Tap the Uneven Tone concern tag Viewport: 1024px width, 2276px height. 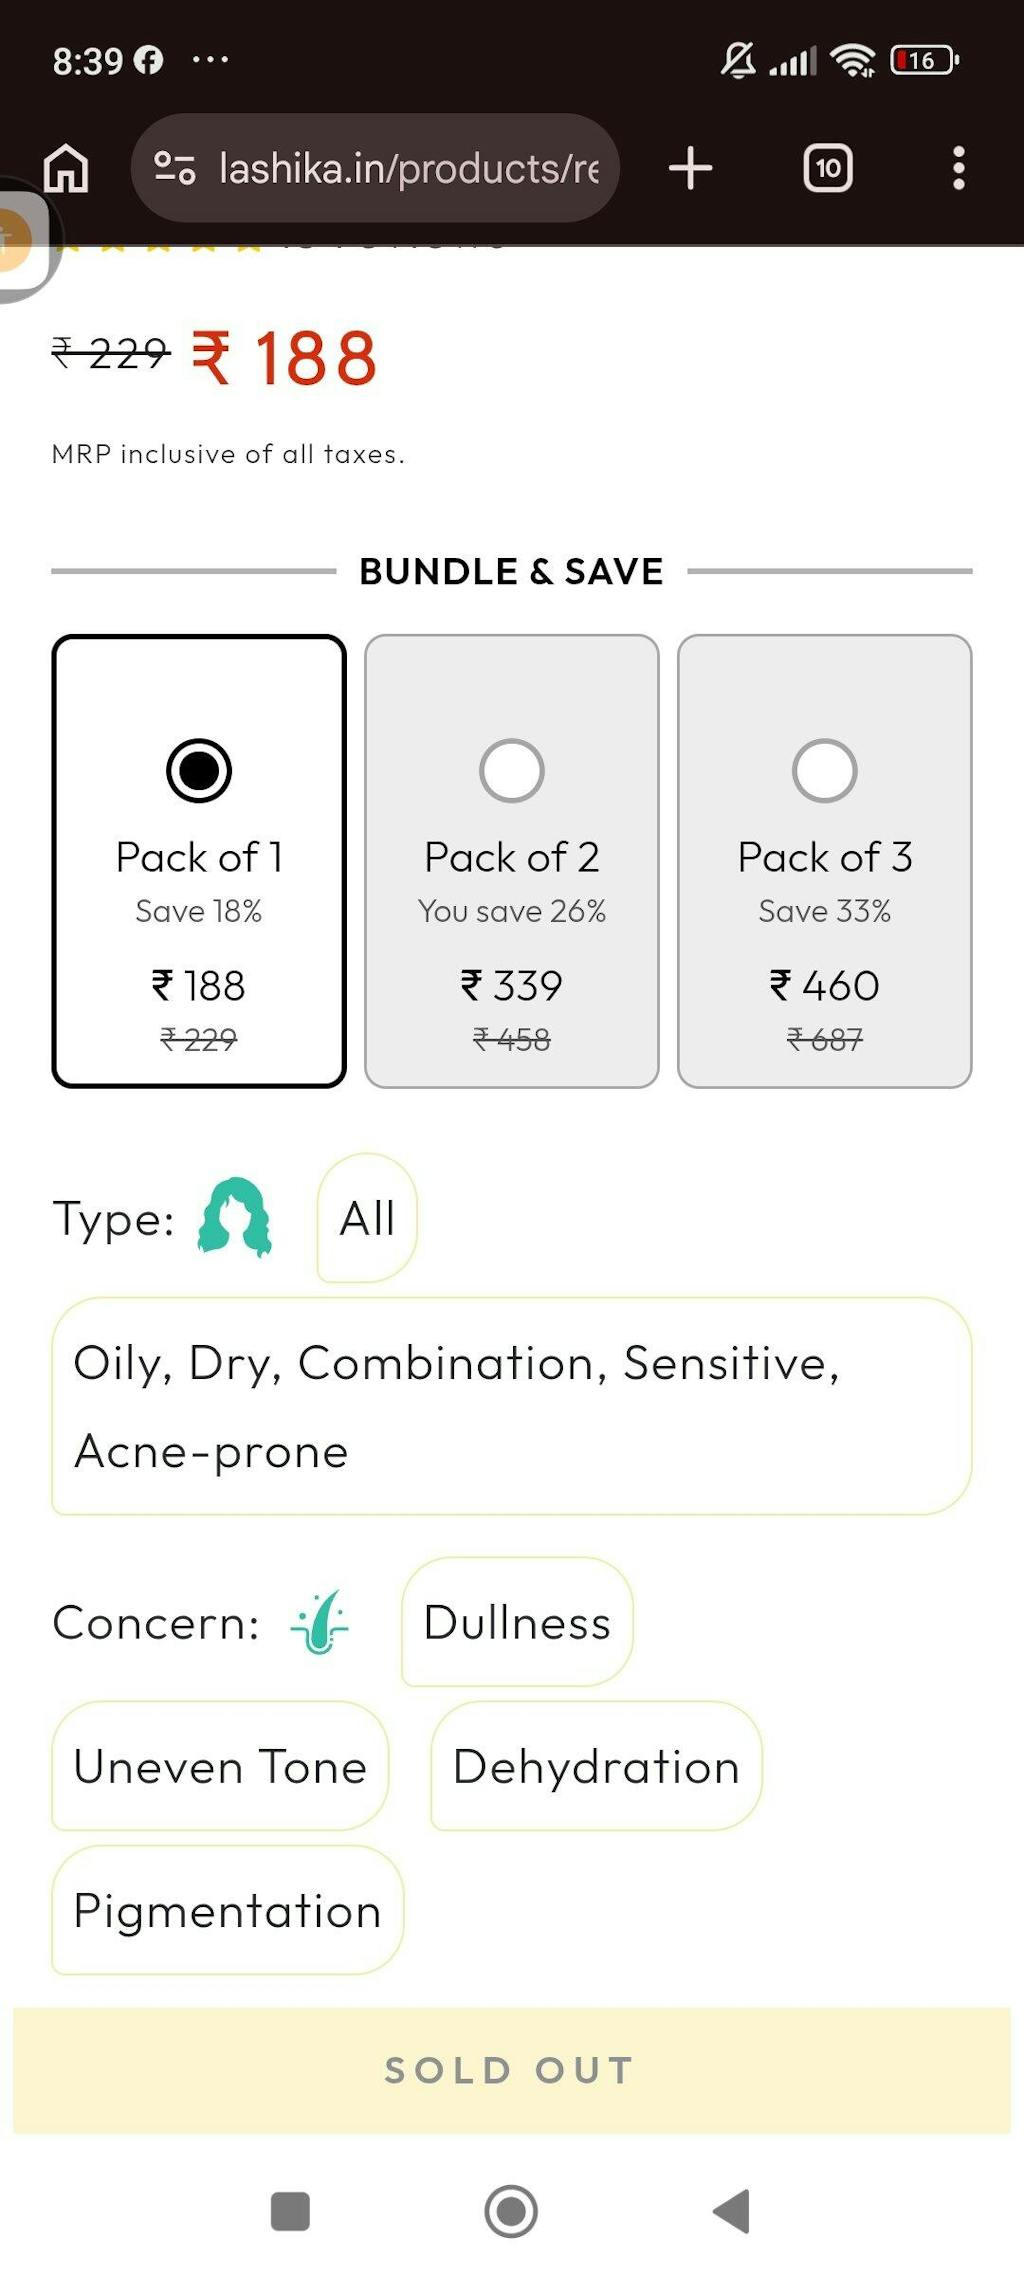pyautogui.click(x=220, y=1766)
